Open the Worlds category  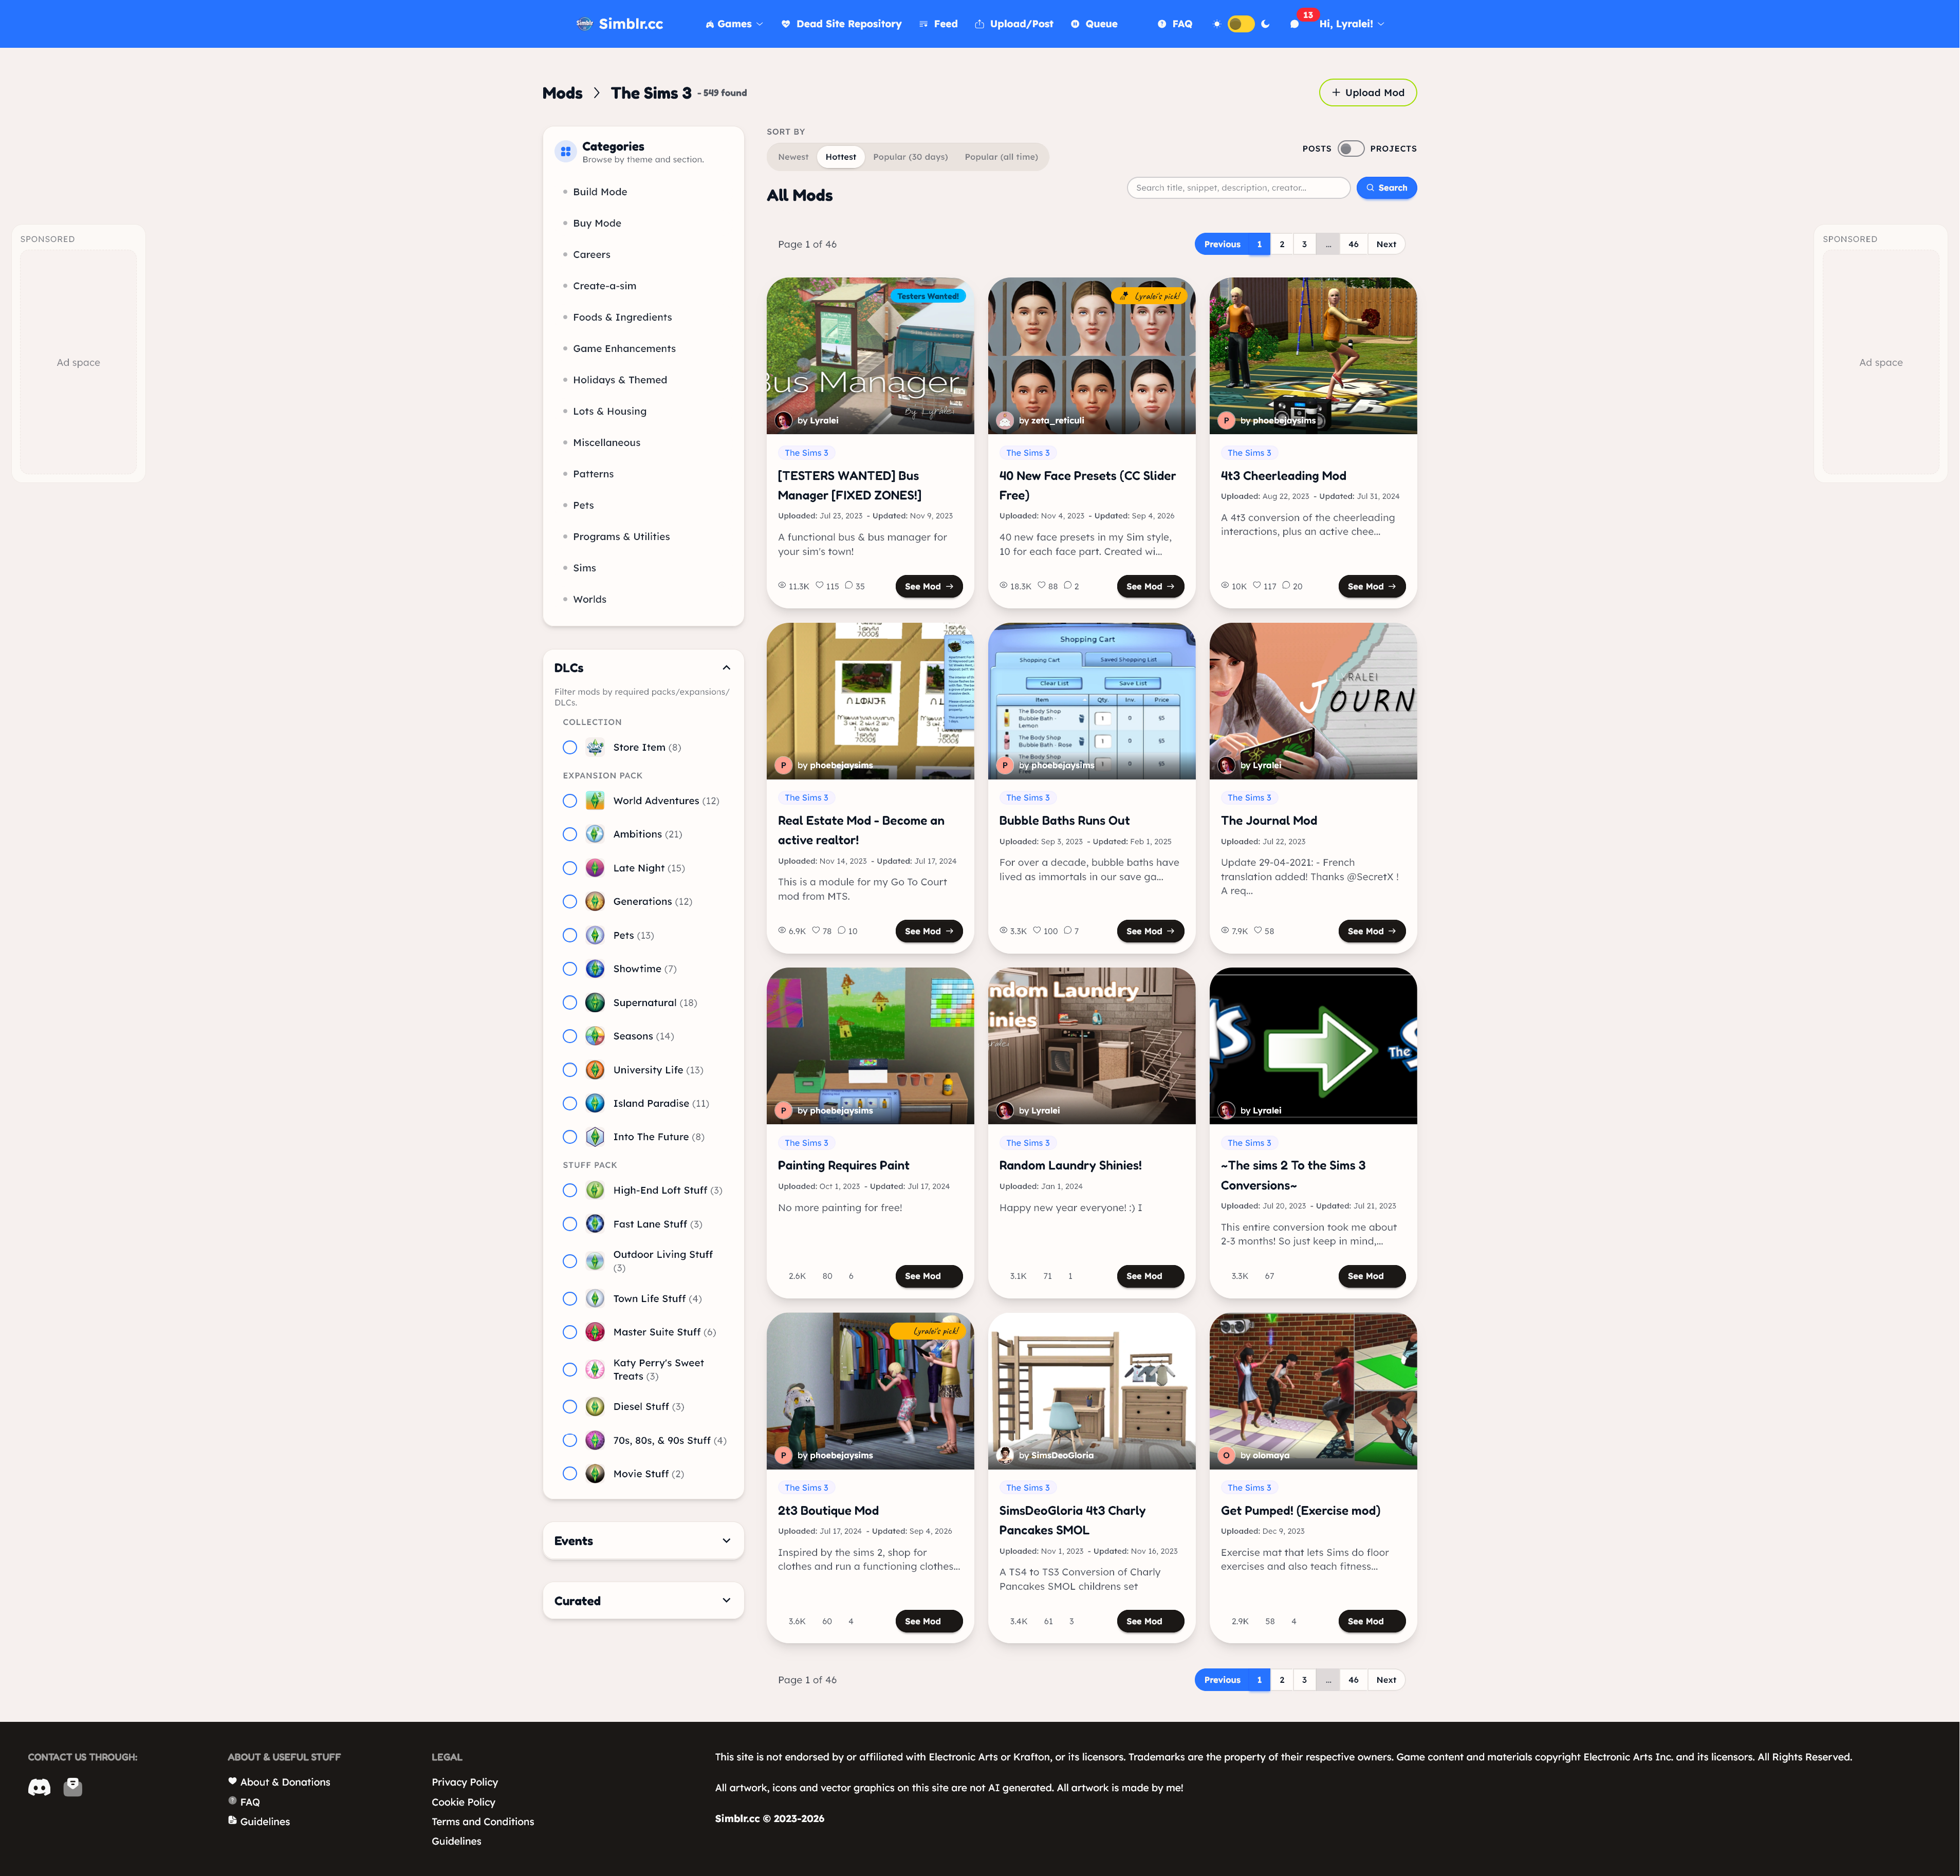pyautogui.click(x=589, y=599)
